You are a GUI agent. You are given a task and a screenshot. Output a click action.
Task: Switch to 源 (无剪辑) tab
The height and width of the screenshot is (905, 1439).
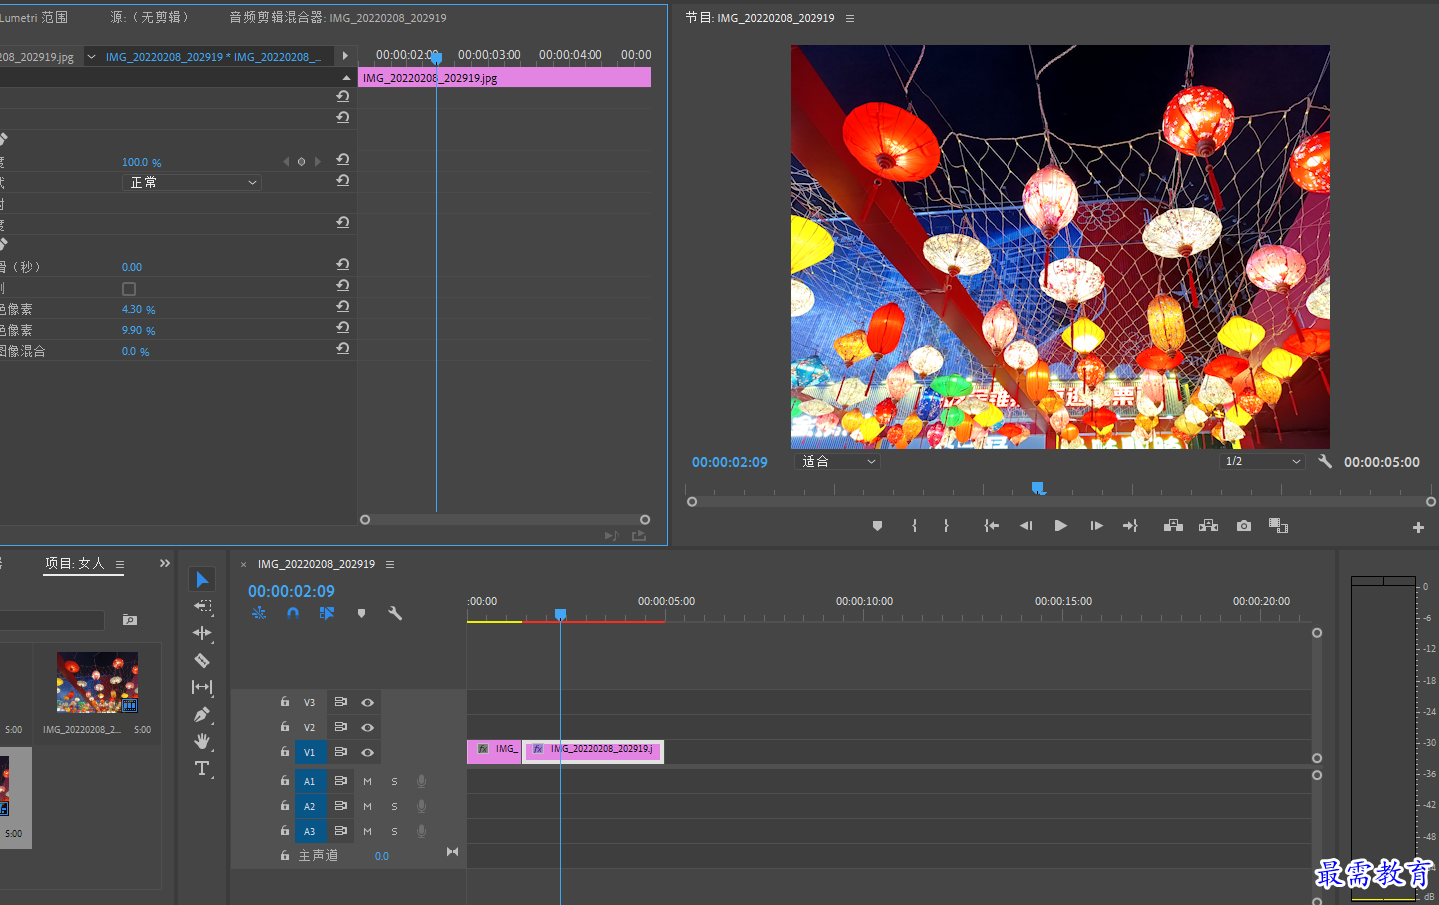(149, 17)
